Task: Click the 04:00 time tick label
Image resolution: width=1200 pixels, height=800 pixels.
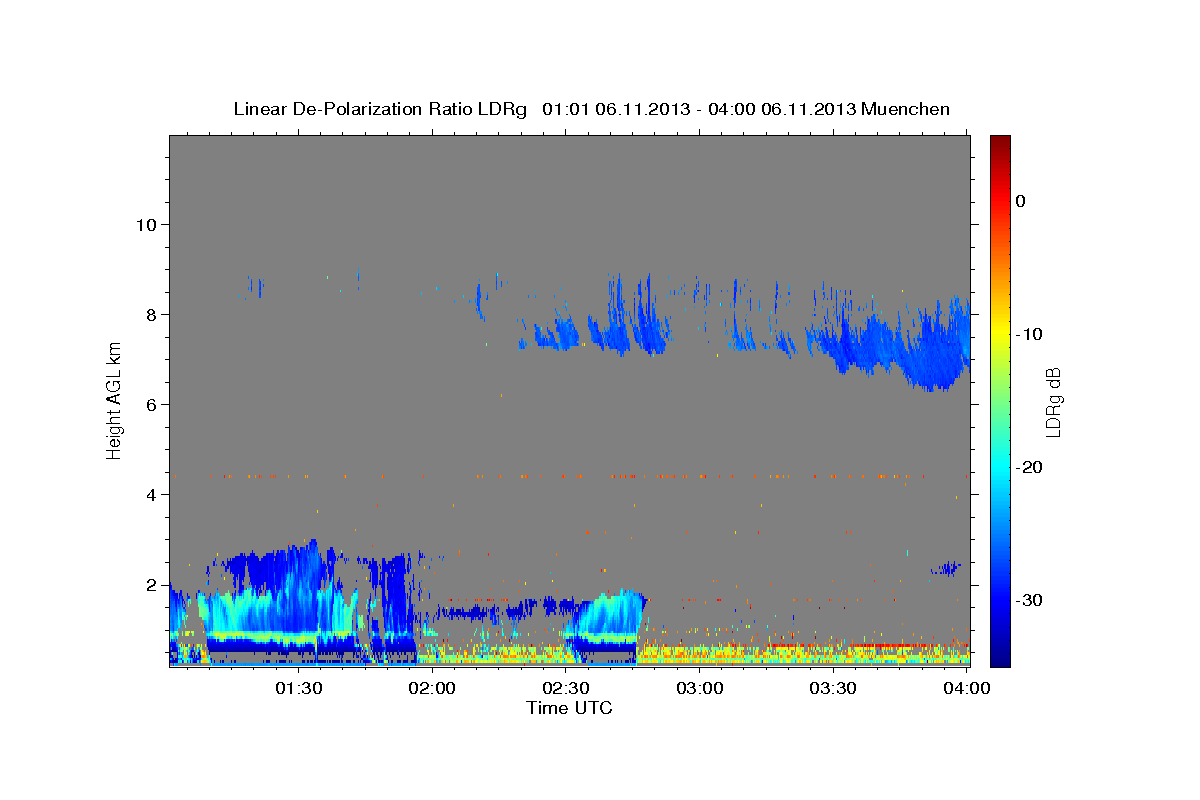Action: coord(967,688)
